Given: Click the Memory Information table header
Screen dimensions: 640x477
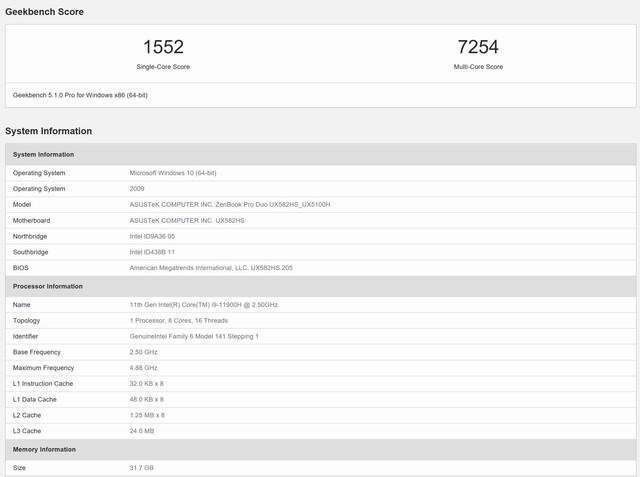Looking at the screenshot, I should (x=43, y=450).
